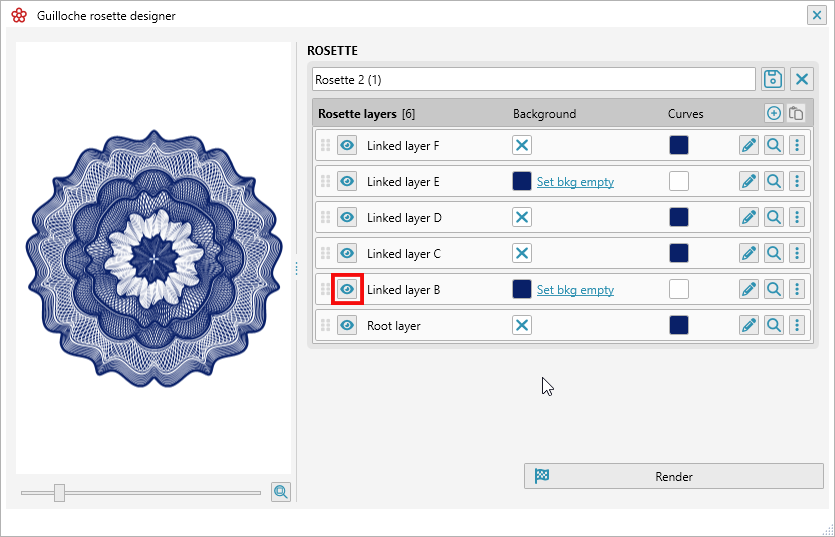Click the rosette preview image
Screen dimensions: 835x537
click(x=153, y=258)
